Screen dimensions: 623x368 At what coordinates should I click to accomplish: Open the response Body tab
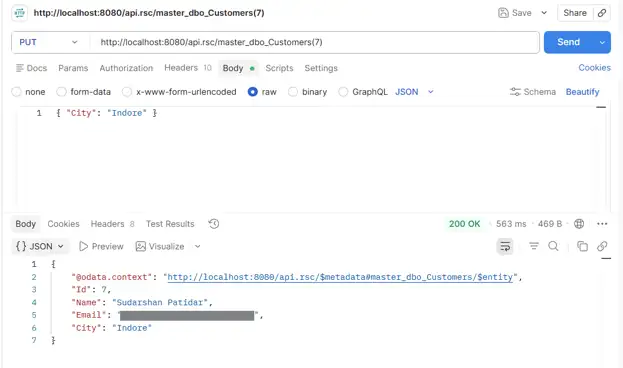point(25,224)
